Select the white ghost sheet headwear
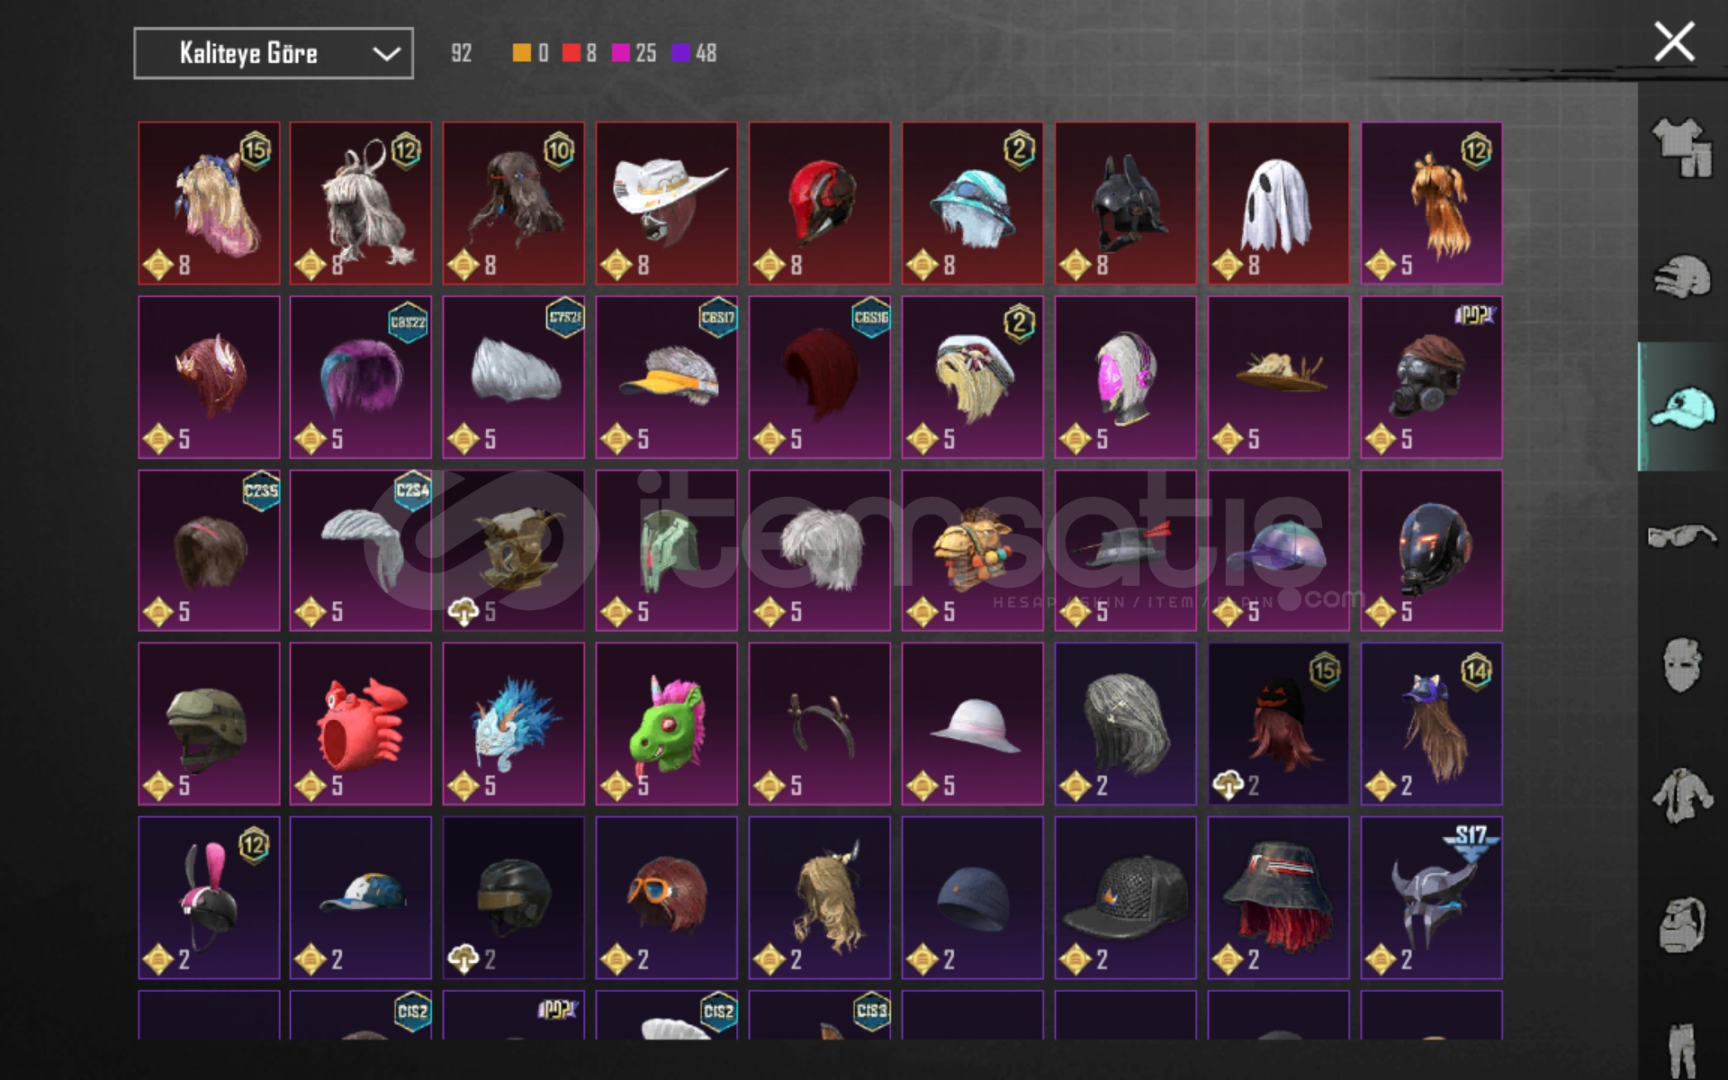This screenshot has width=1728, height=1080. (x=1278, y=203)
